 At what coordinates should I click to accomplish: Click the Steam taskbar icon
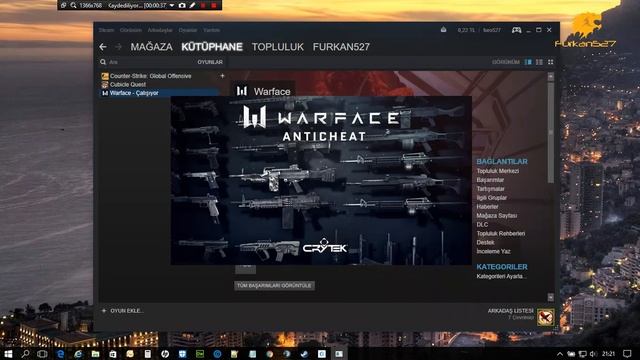[304, 353]
